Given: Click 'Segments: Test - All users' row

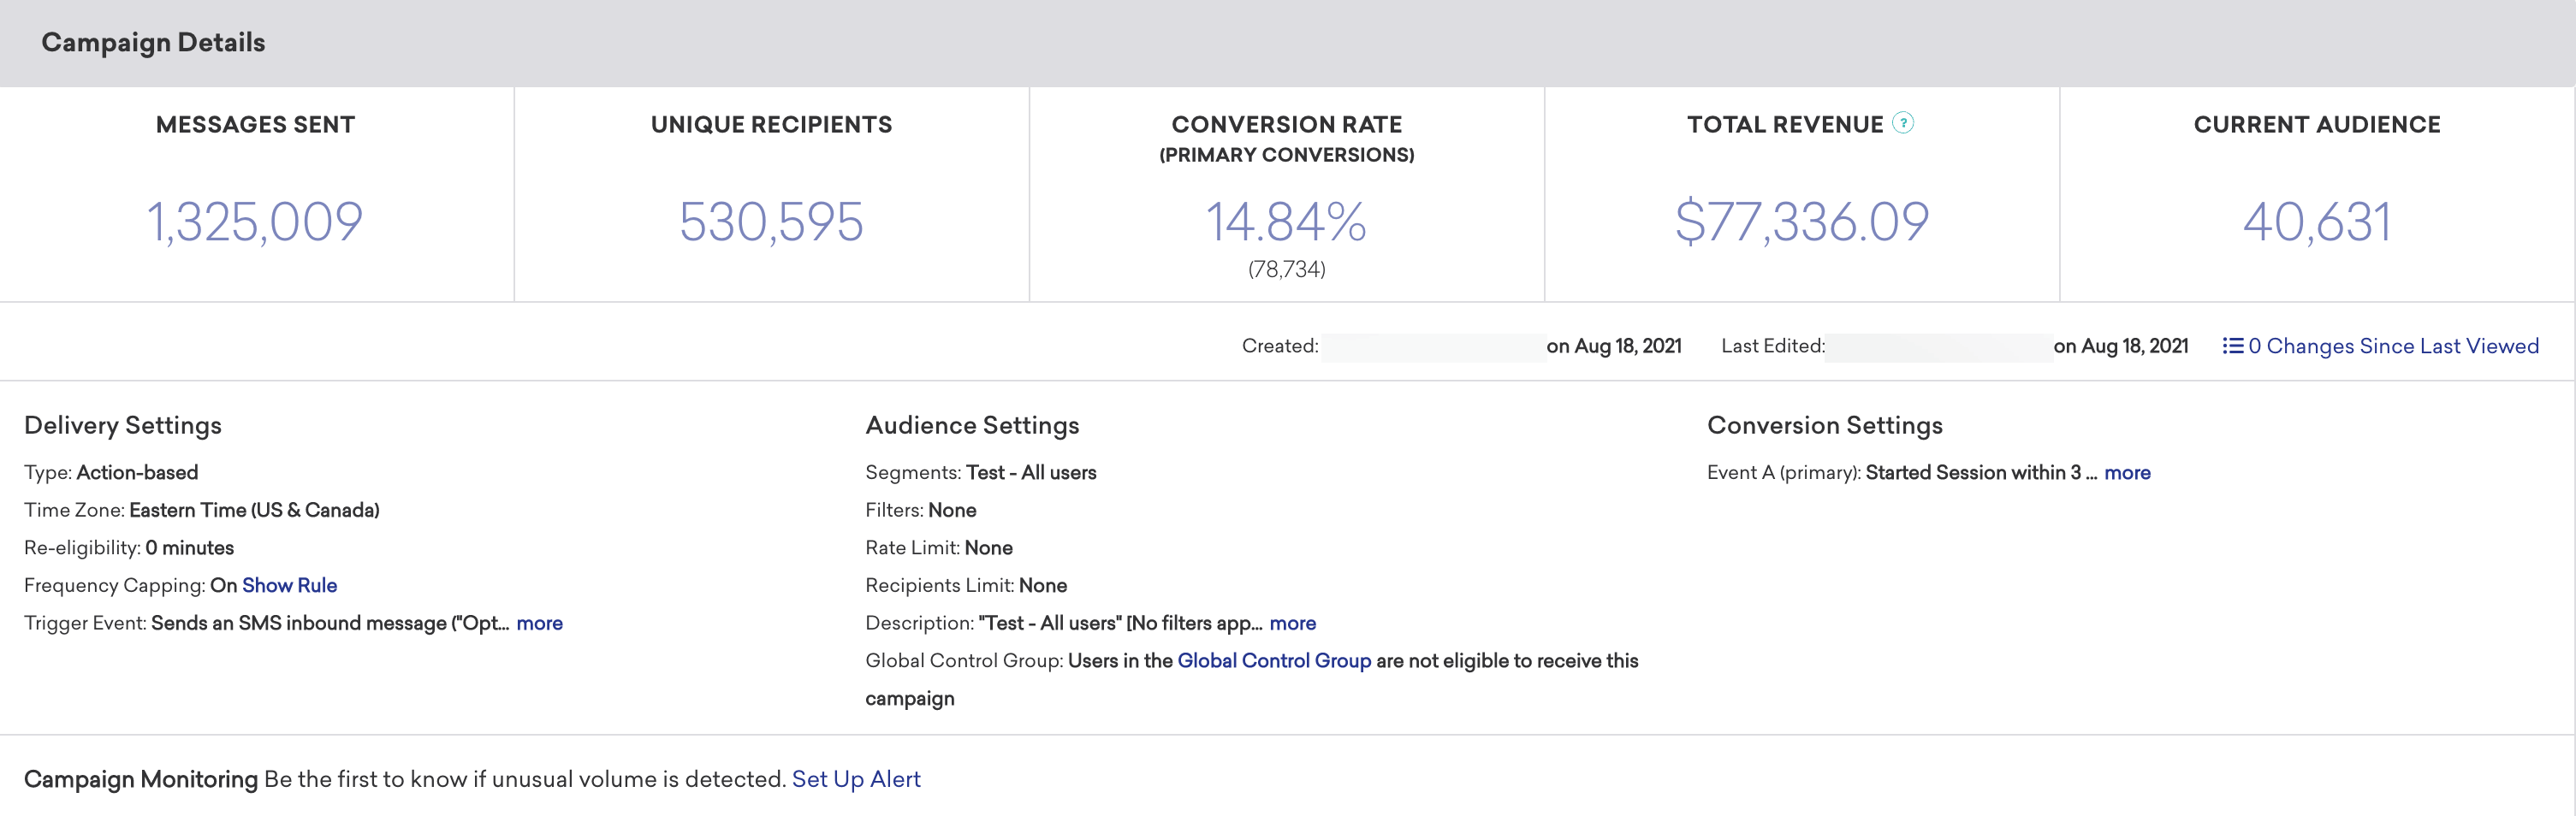Looking at the screenshot, I should [x=981, y=472].
